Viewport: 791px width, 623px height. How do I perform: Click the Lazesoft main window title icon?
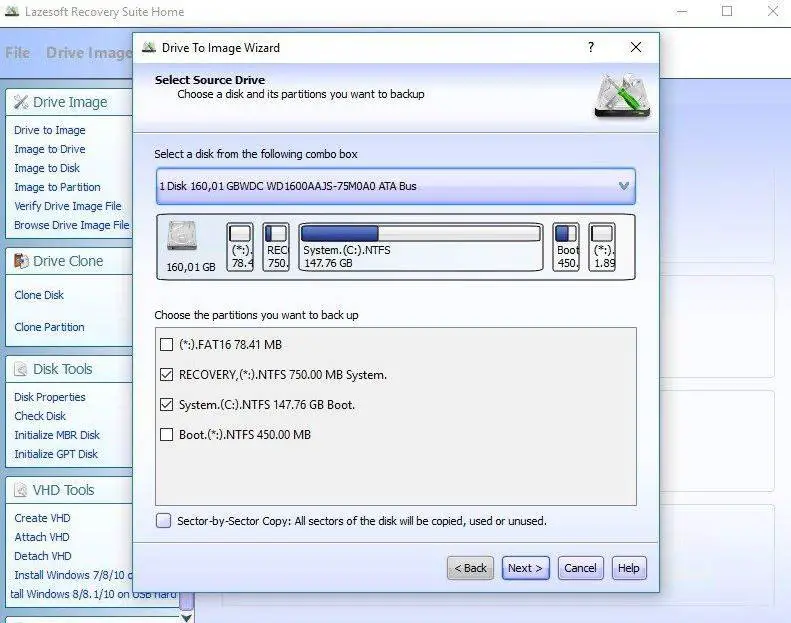coord(12,11)
